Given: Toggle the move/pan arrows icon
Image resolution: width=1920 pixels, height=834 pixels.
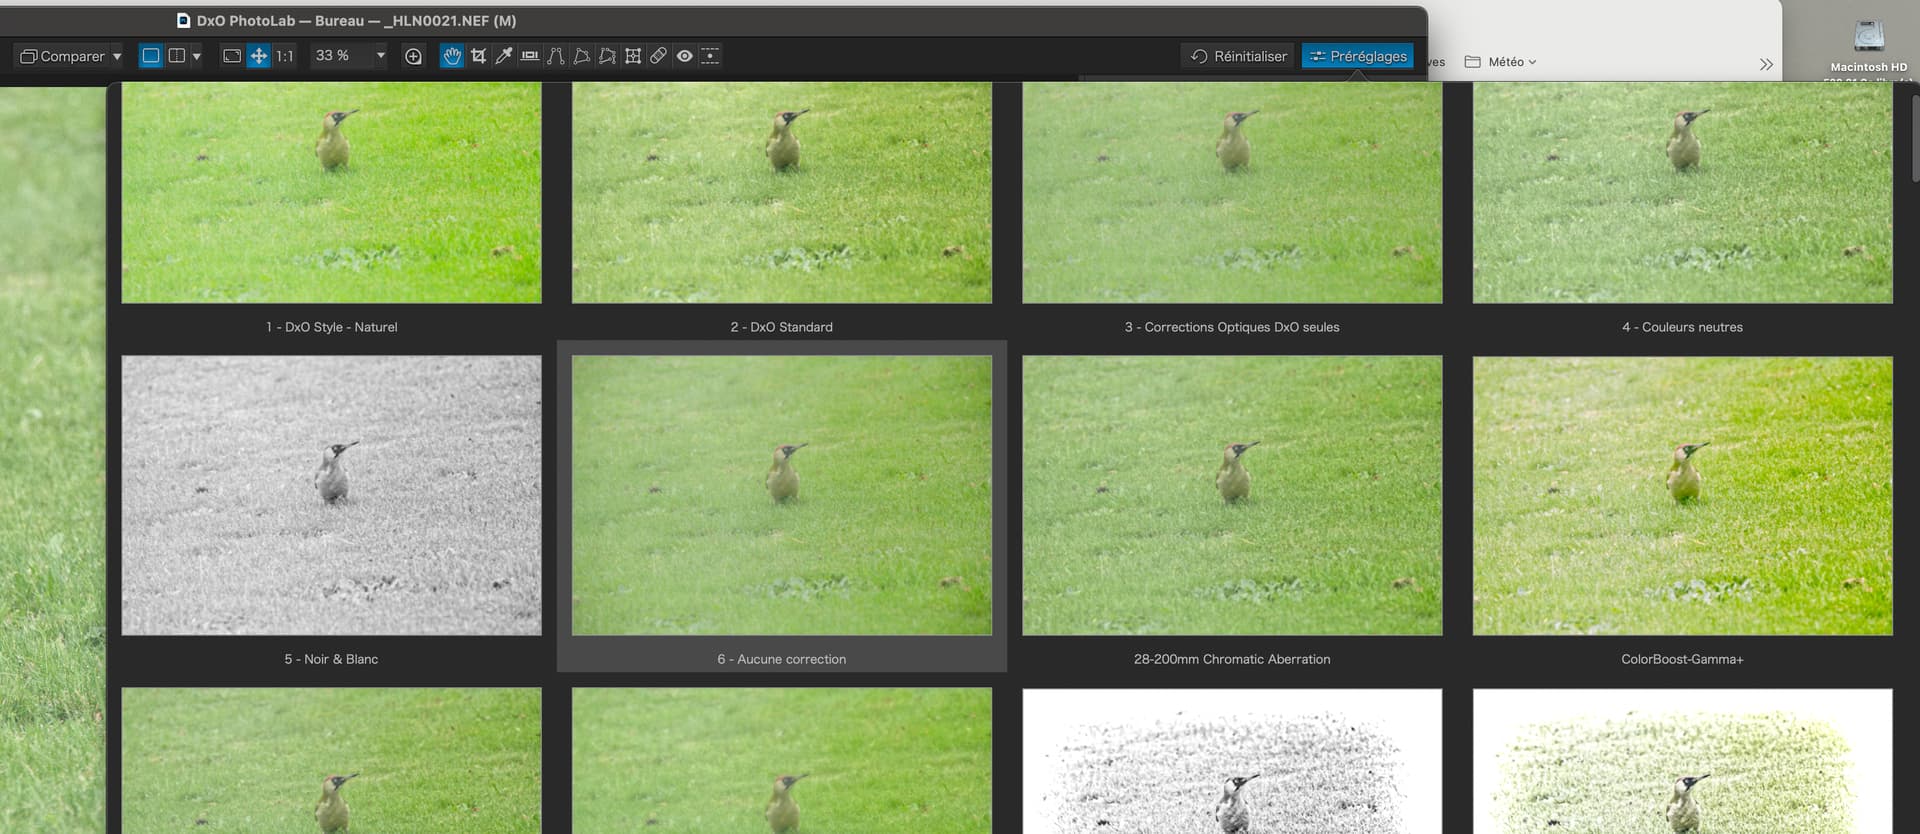Looking at the screenshot, I should pyautogui.click(x=259, y=56).
